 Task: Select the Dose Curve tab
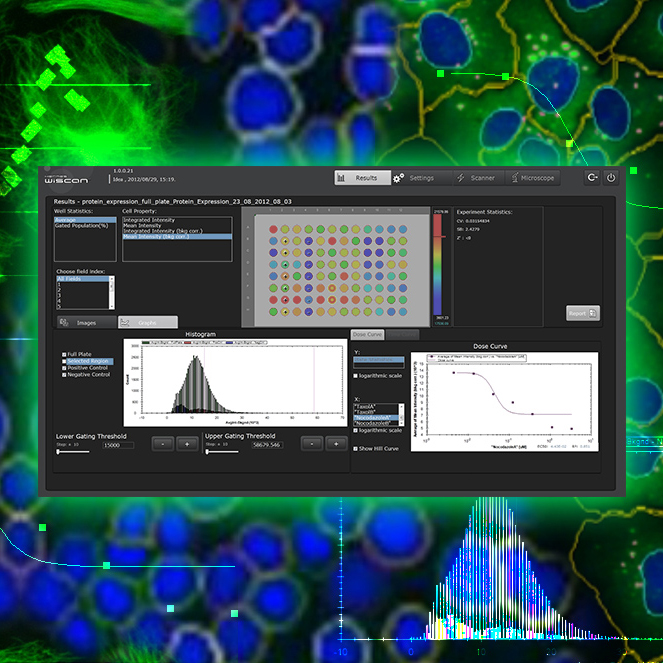[369, 334]
